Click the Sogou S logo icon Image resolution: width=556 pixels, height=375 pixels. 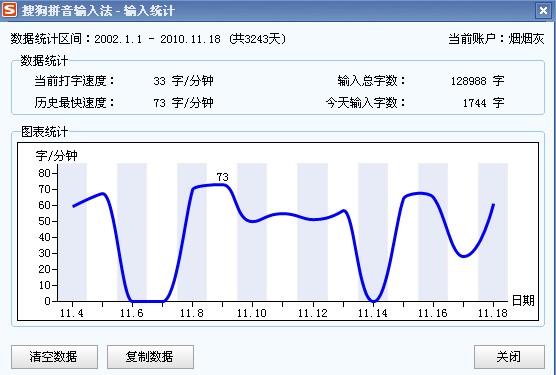[9, 10]
